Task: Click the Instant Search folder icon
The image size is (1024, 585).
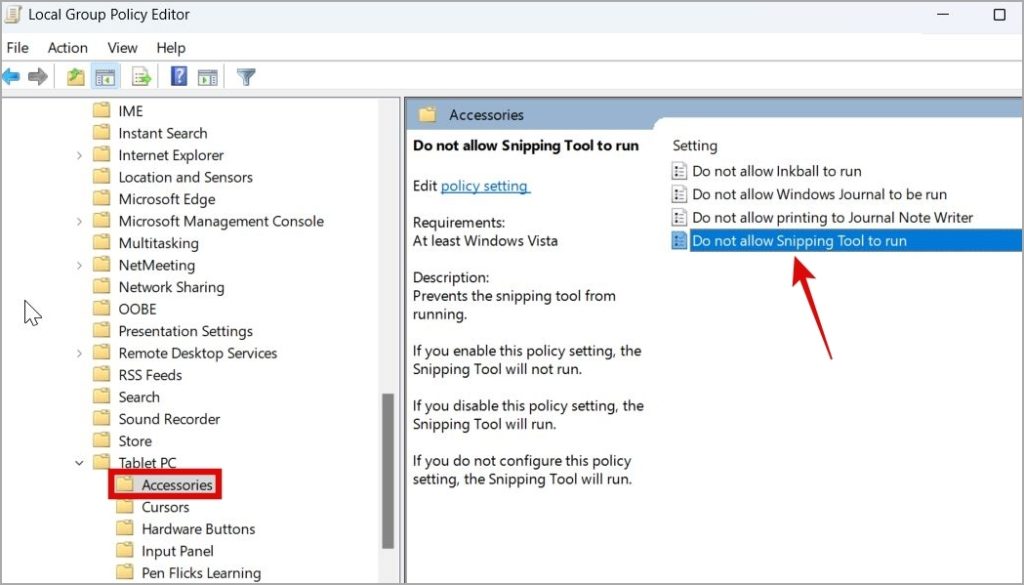Action: coord(101,133)
